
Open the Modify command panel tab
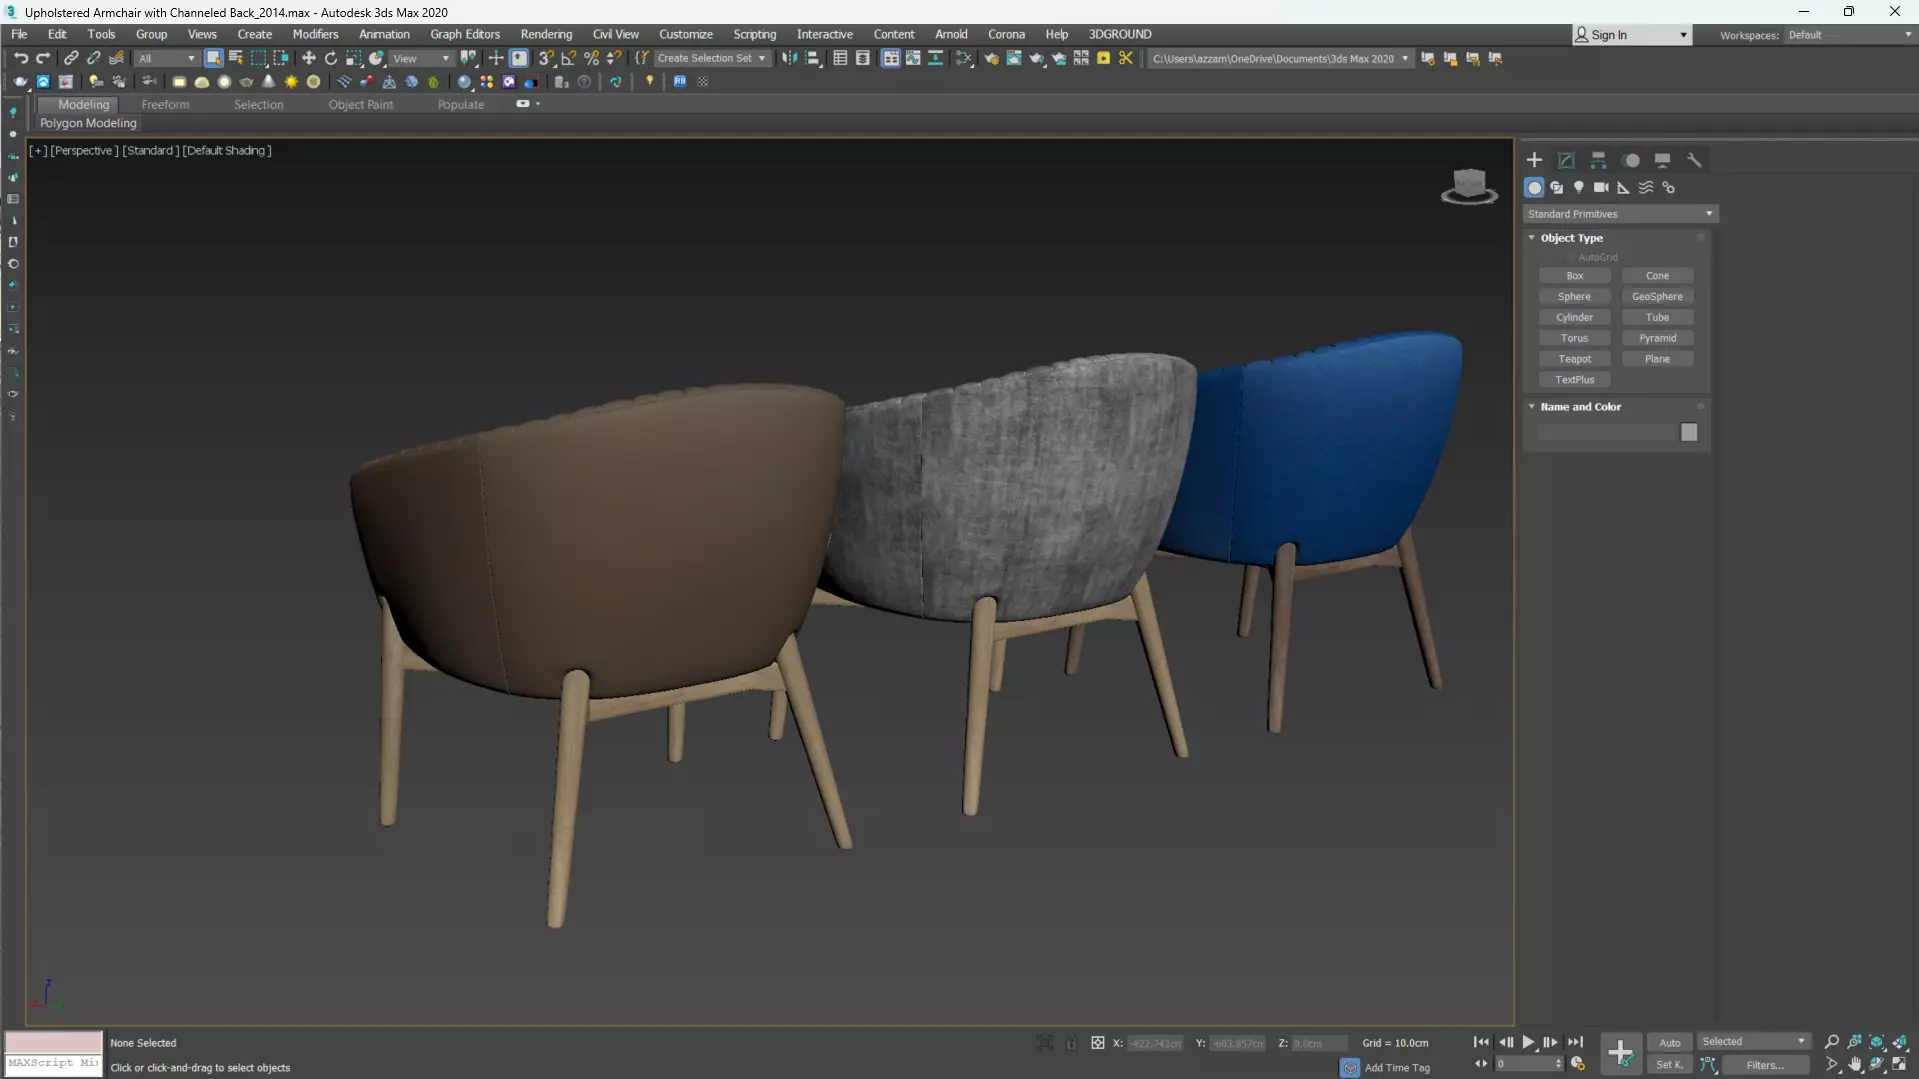pyautogui.click(x=1566, y=160)
